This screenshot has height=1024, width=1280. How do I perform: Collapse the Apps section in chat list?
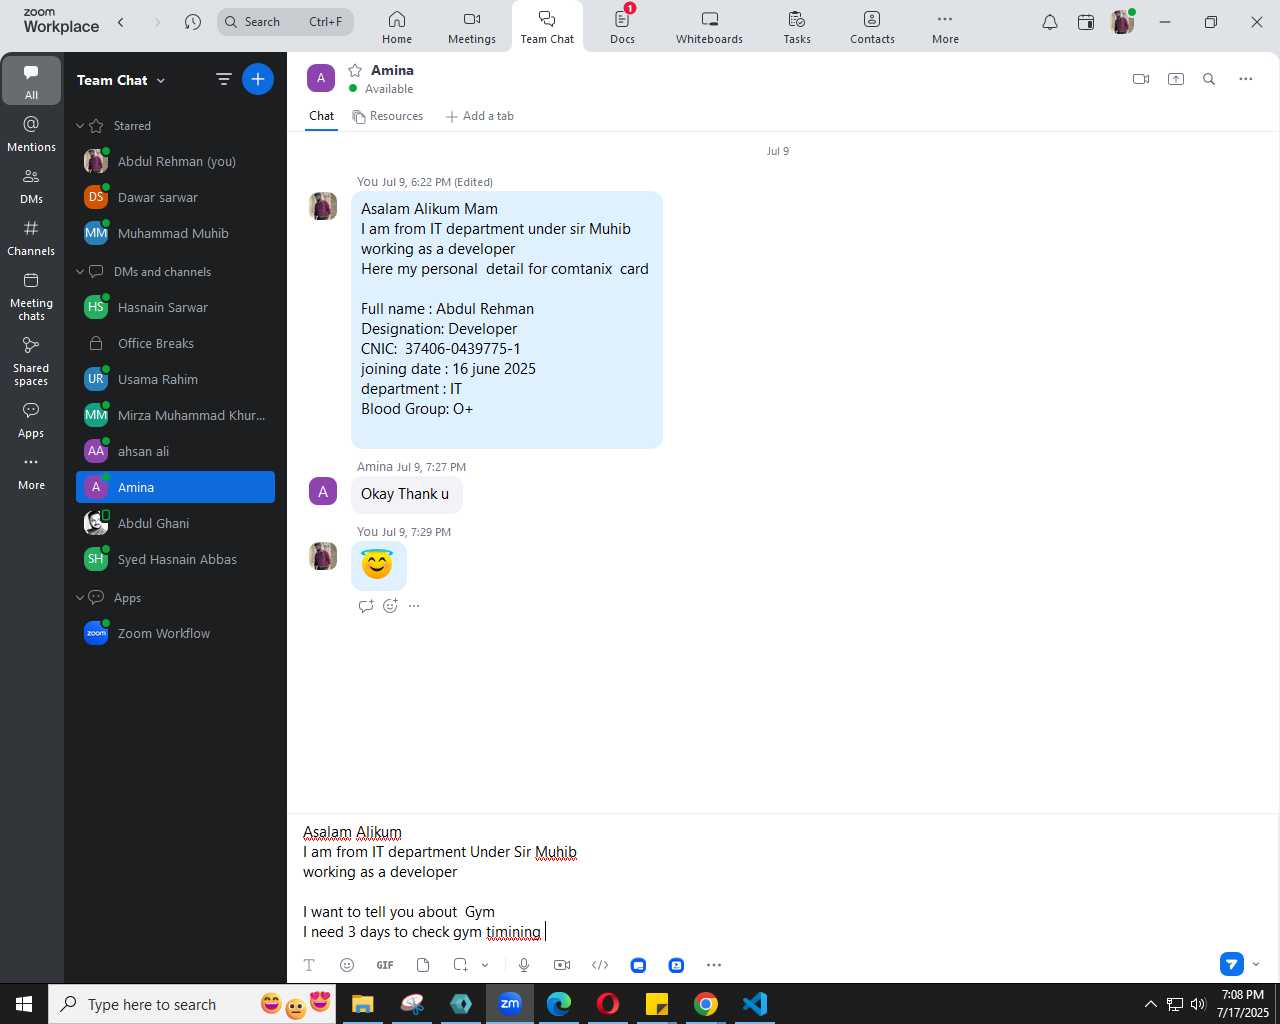[80, 598]
